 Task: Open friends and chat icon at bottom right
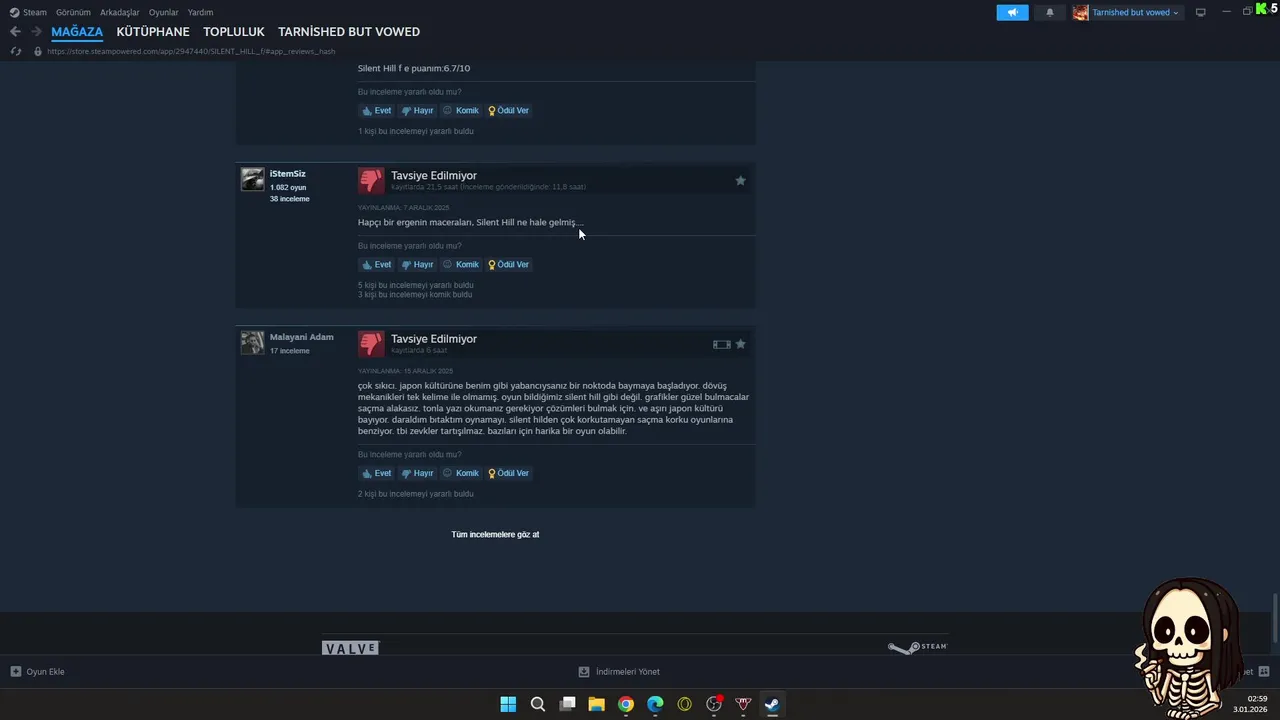(x=1264, y=672)
